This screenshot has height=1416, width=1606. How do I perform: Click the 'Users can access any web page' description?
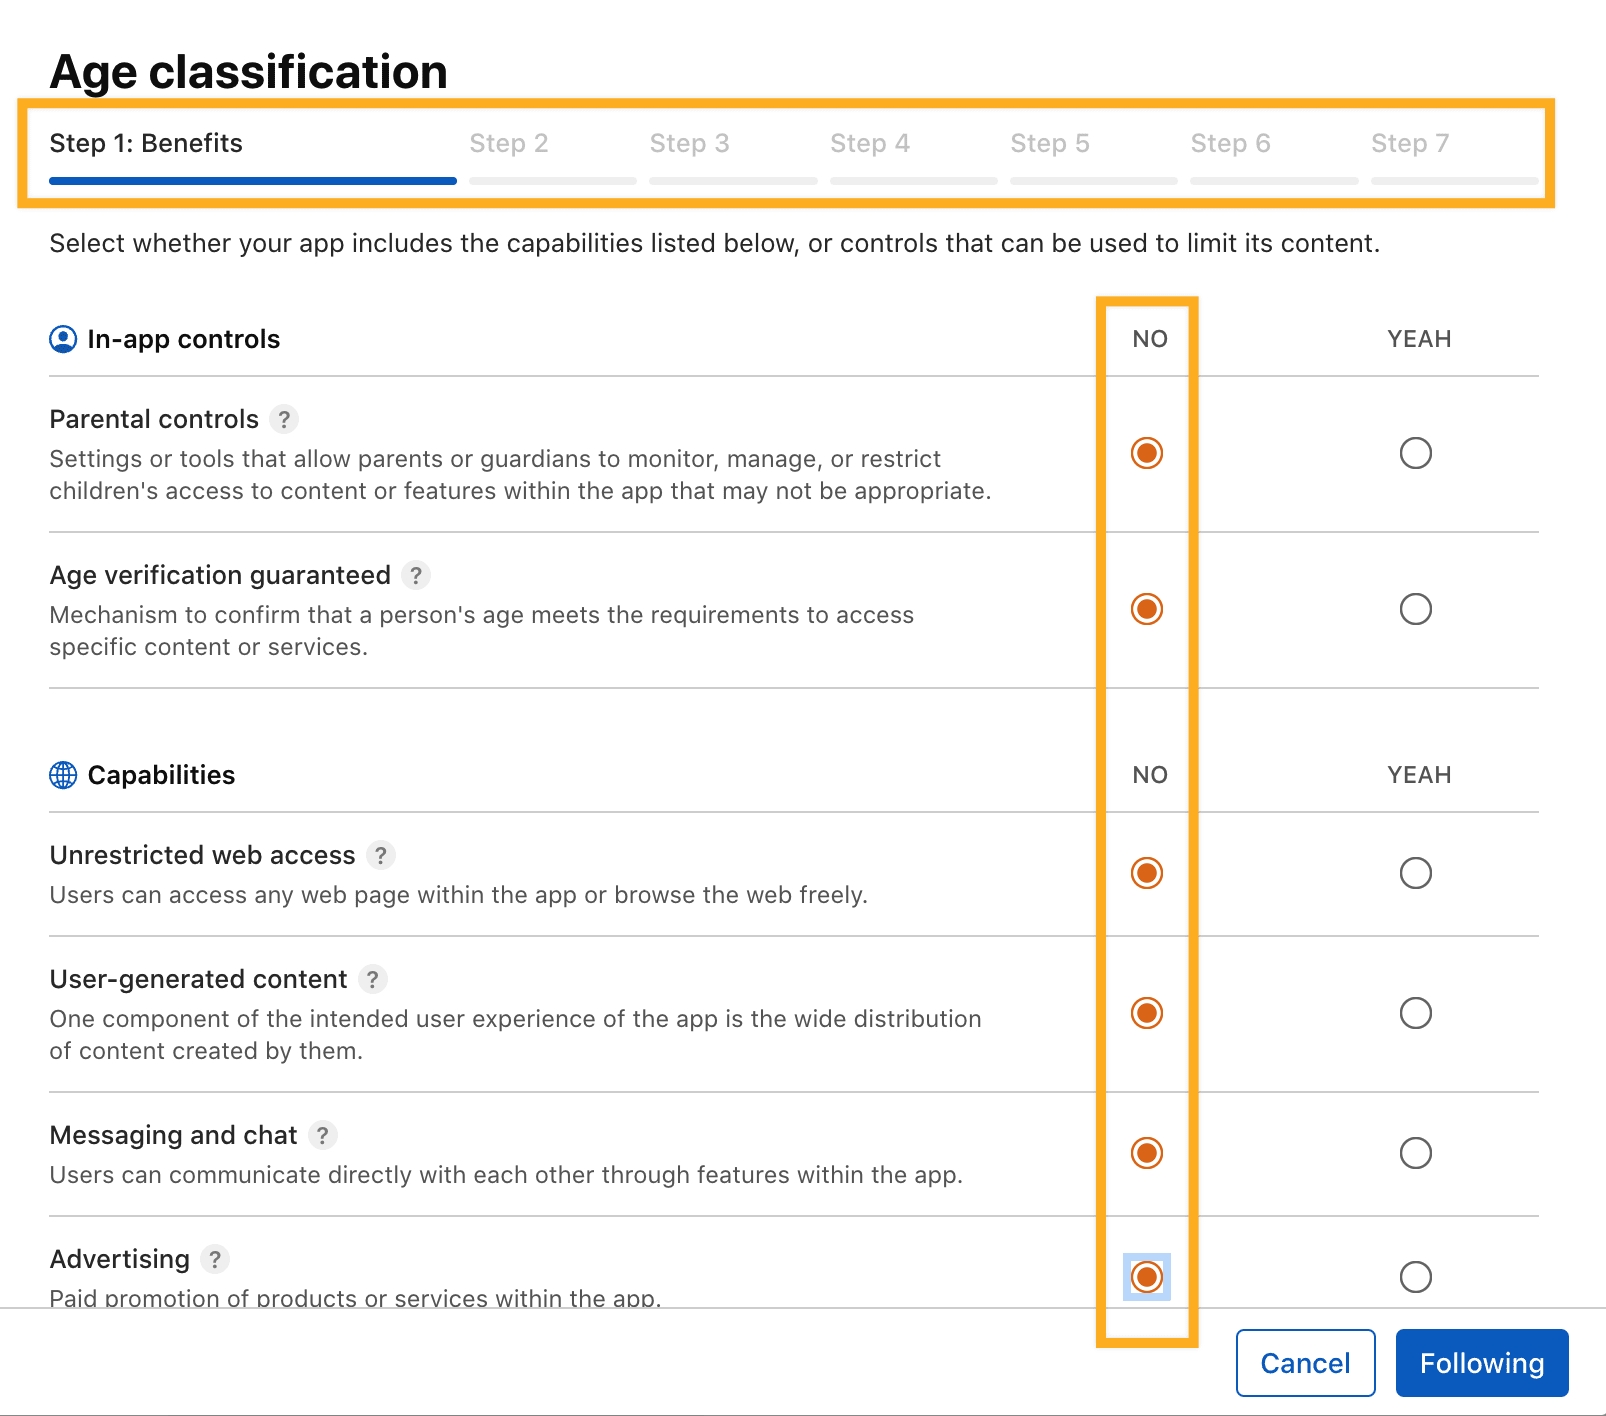tap(459, 895)
